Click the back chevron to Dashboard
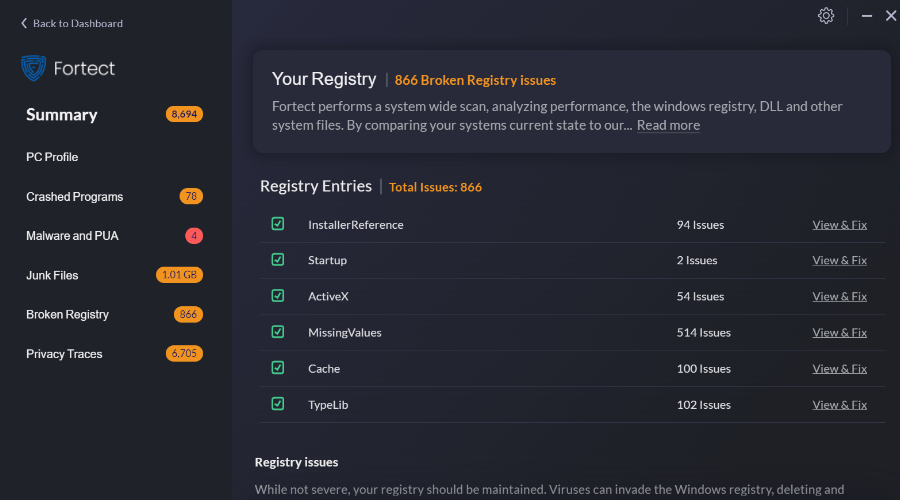Image resolution: width=900 pixels, height=500 pixels. (24, 23)
